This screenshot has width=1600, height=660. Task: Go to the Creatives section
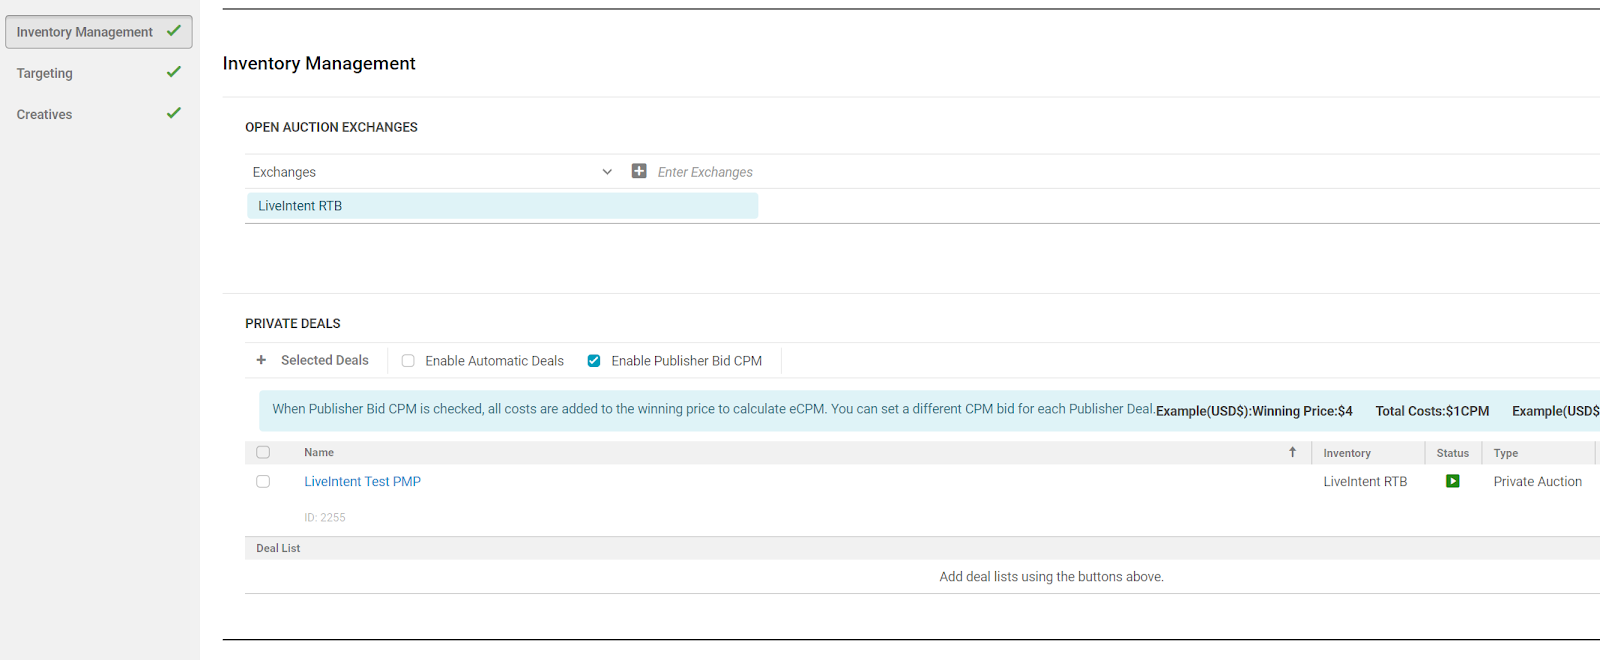click(45, 114)
